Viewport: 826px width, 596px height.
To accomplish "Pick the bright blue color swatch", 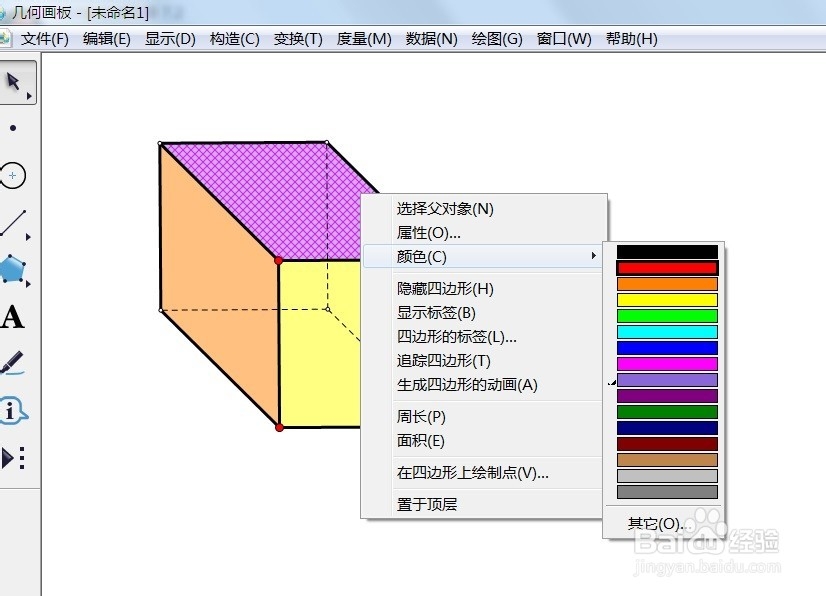I will coord(667,348).
